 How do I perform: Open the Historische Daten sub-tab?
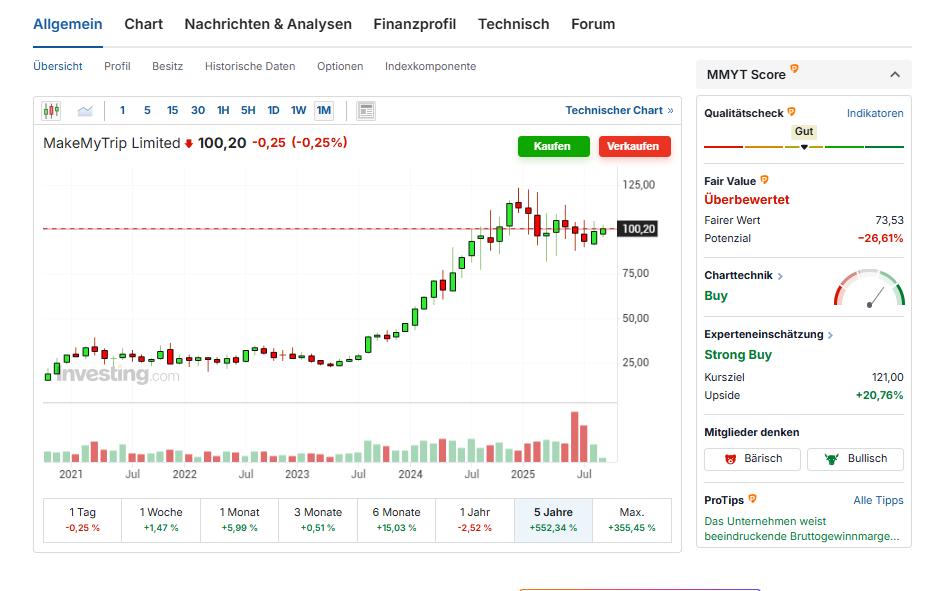pos(250,67)
